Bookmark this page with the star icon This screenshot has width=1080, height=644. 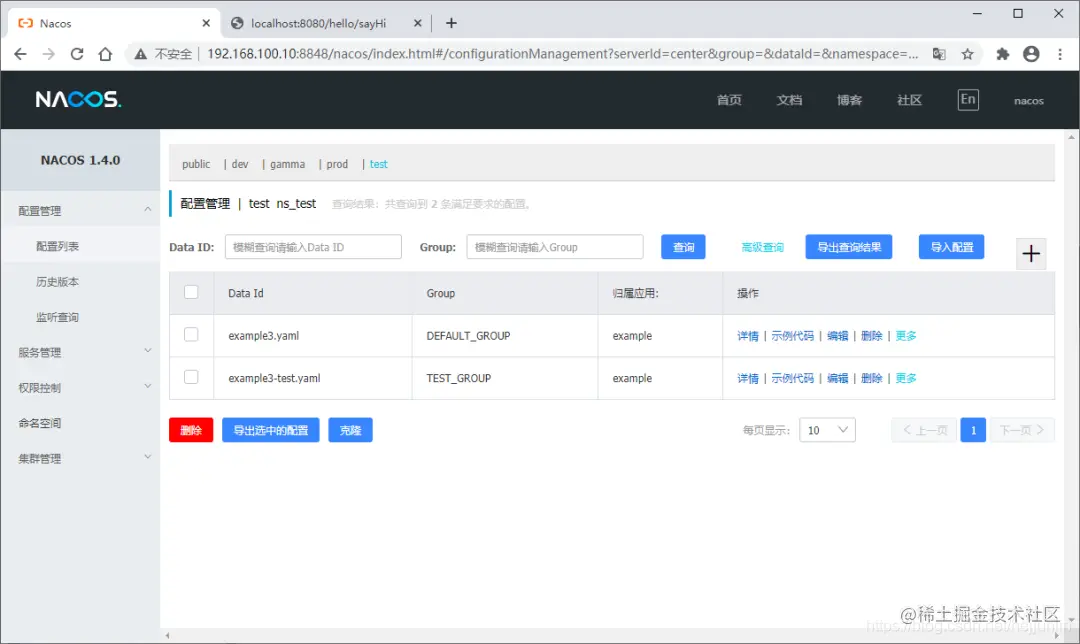point(968,54)
